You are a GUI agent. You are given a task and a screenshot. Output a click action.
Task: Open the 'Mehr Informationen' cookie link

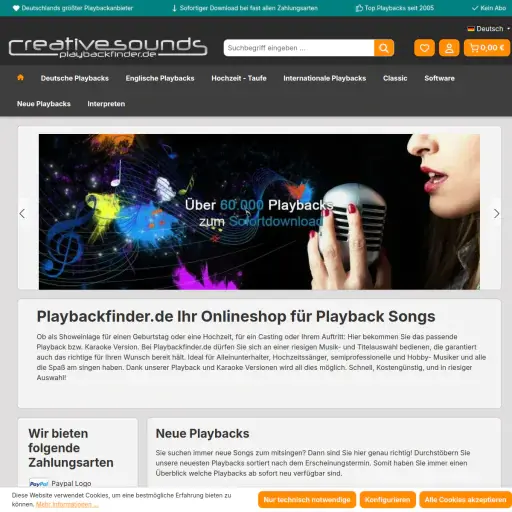click(67, 504)
